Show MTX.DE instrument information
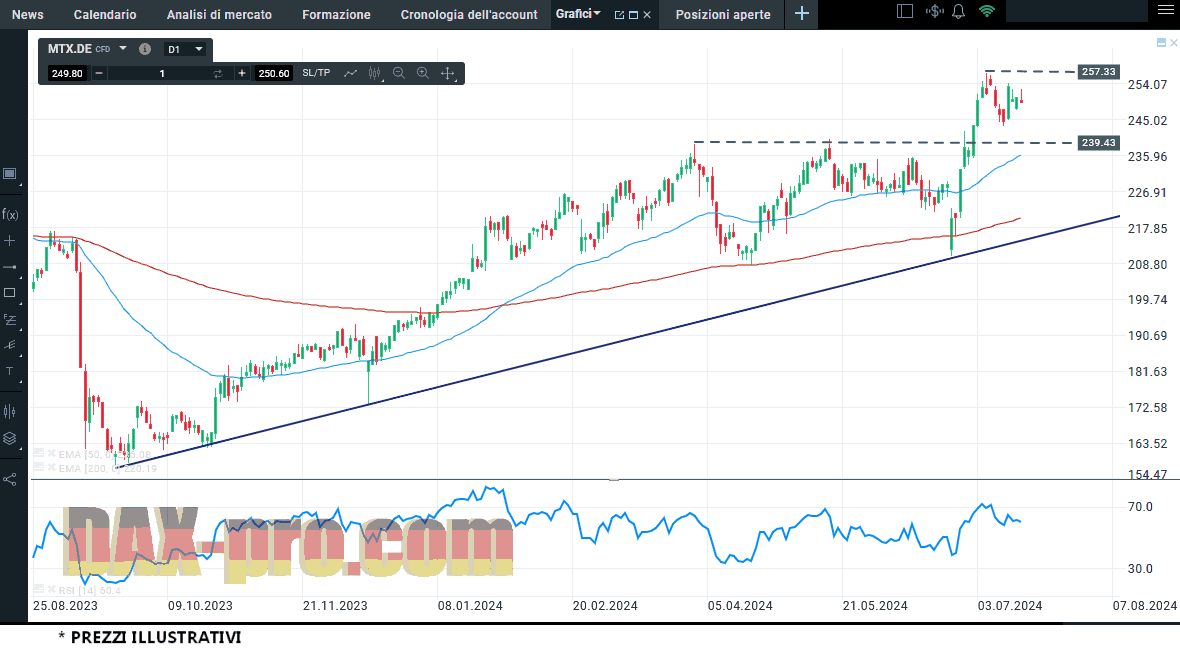The image size is (1180, 648). (145, 49)
